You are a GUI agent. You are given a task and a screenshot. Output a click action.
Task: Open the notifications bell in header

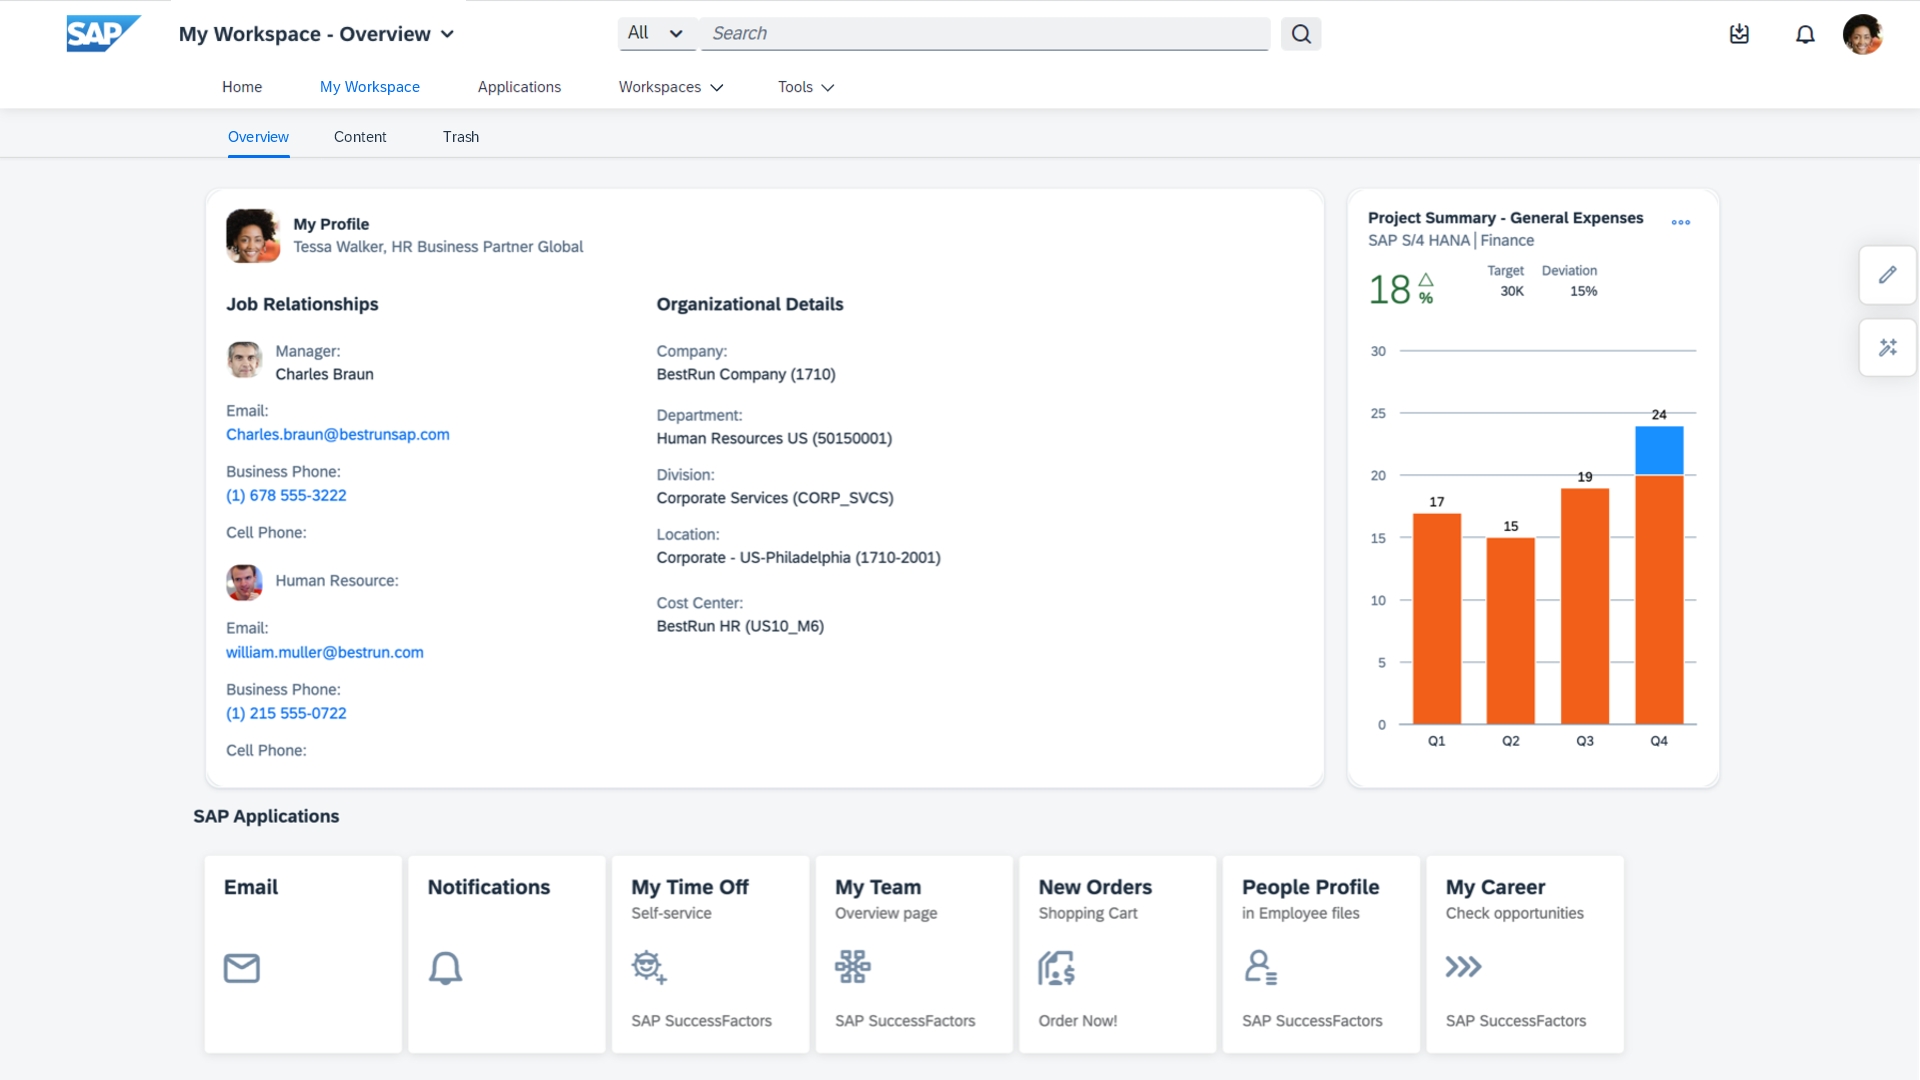[1804, 35]
